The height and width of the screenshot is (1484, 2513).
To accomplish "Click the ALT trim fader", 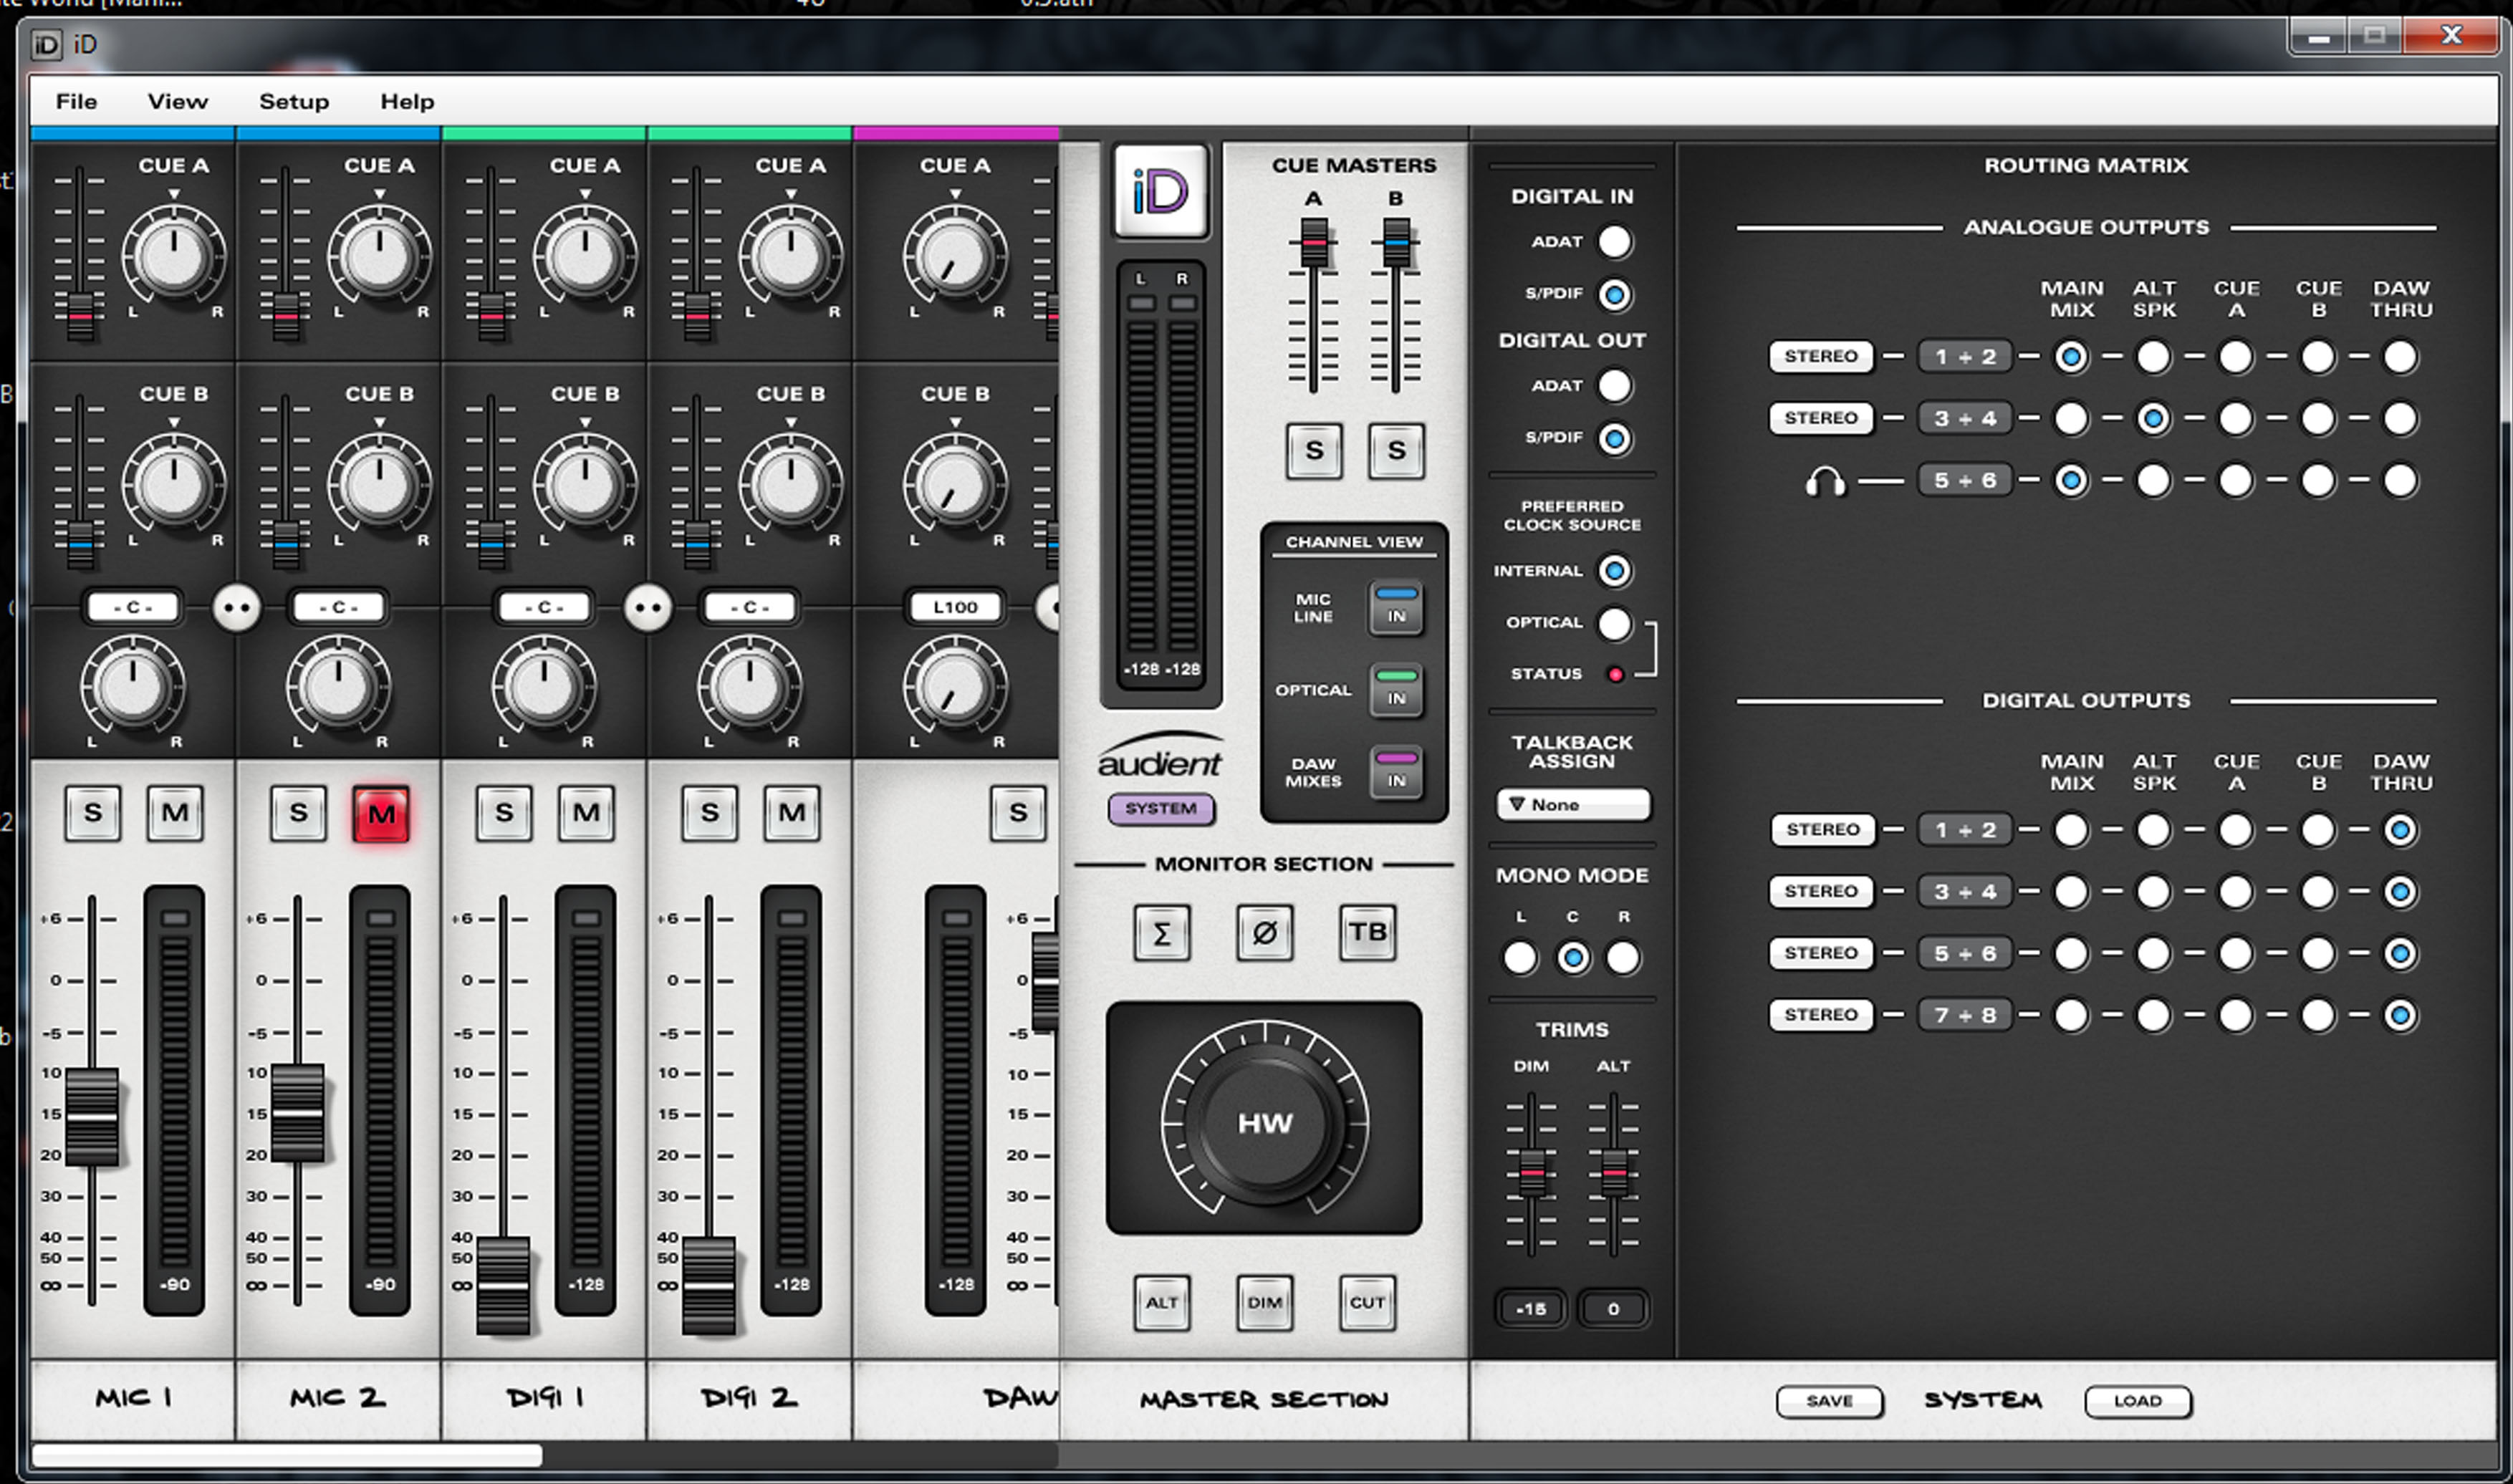I will (1613, 1172).
